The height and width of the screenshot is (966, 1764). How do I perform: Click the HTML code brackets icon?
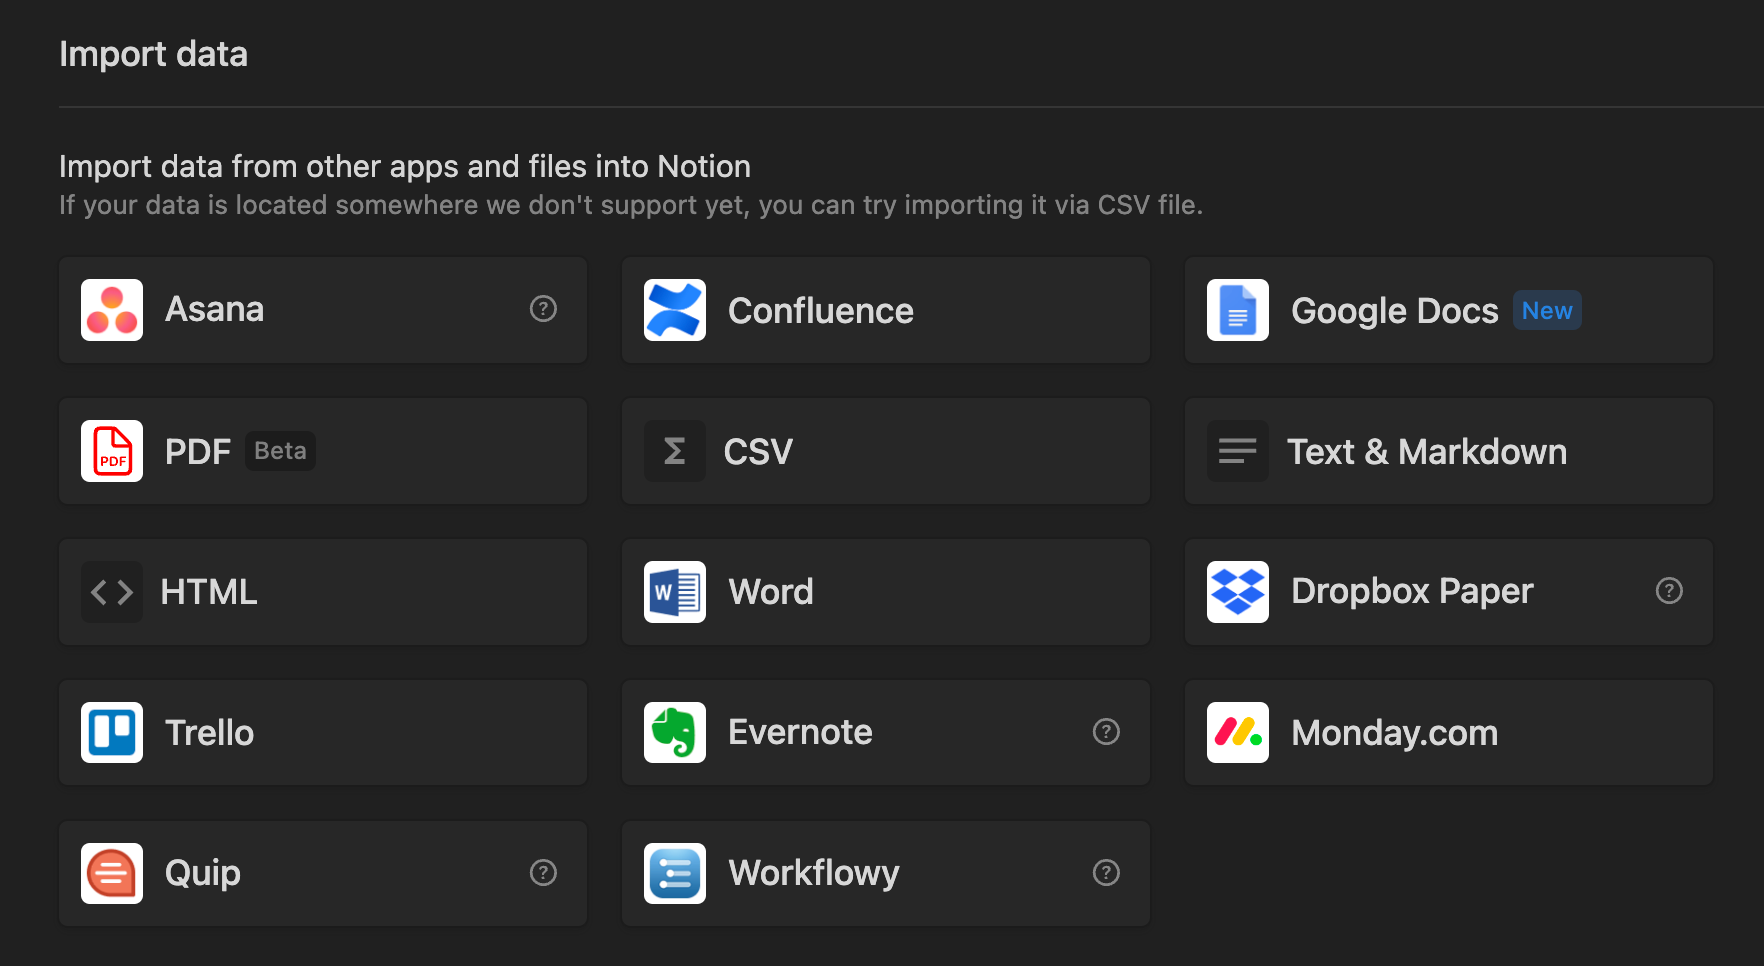click(112, 592)
